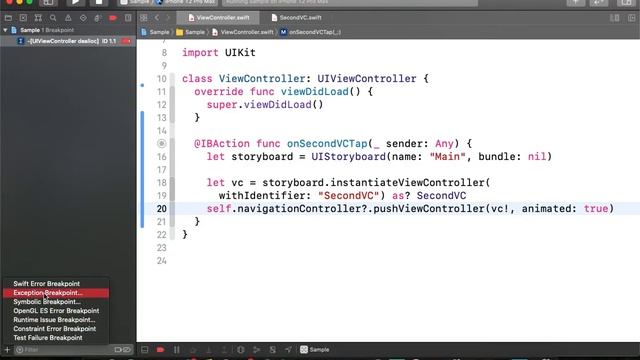Click the plus add breakpoint button

(7, 350)
